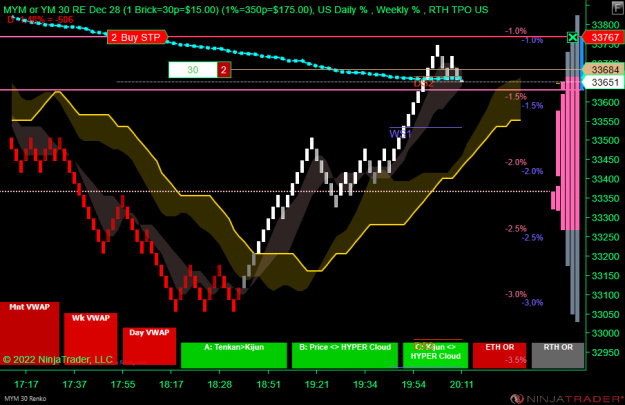Click the RTH OR gray indicator box

click(558, 355)
